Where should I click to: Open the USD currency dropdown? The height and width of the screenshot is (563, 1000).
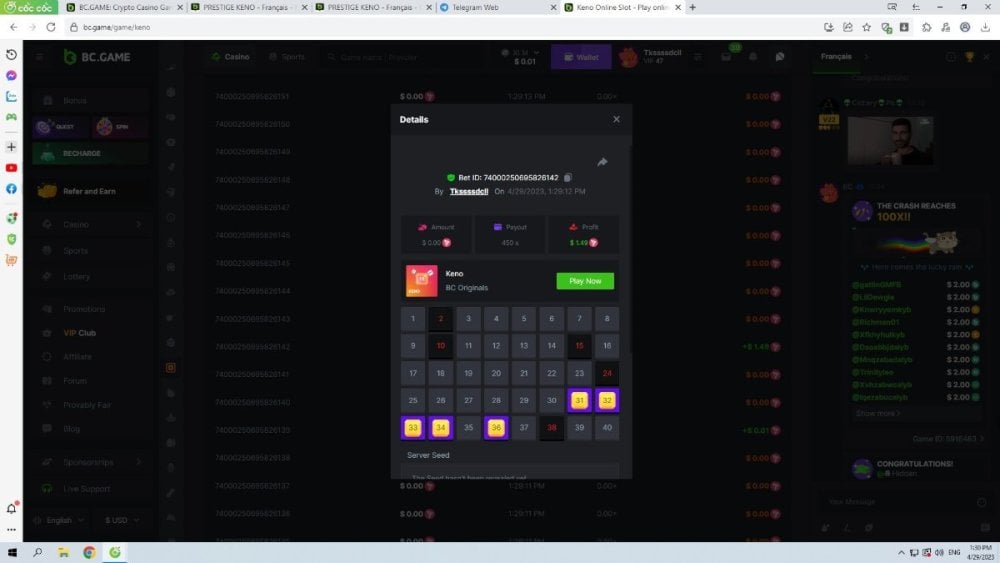coord(122,520)
